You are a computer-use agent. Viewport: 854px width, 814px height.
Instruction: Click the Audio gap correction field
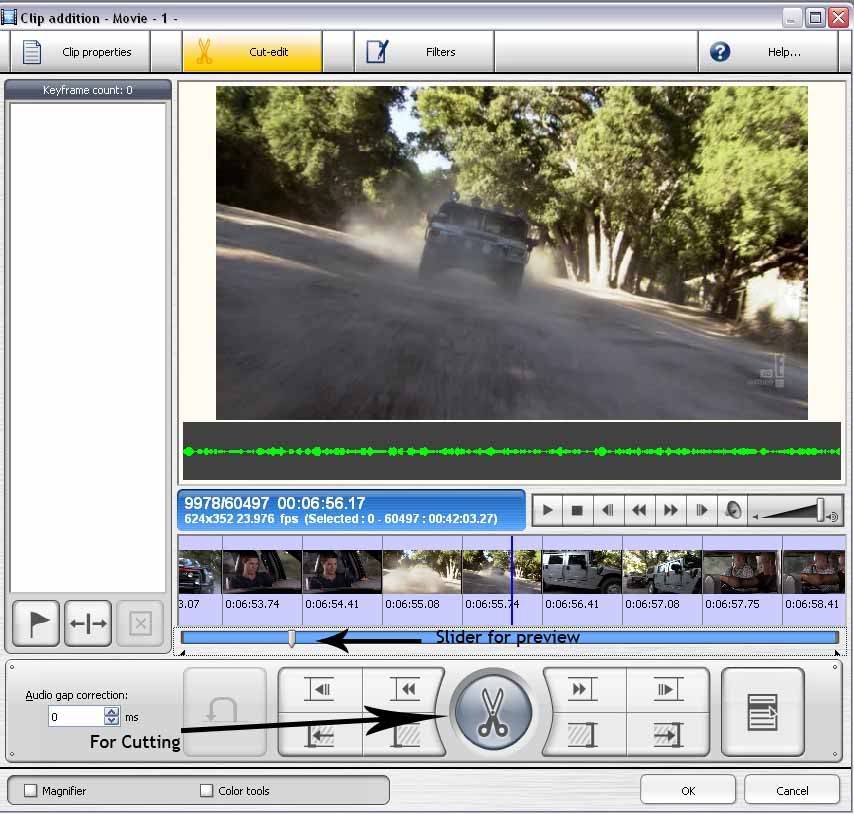(x=76, y=717)
